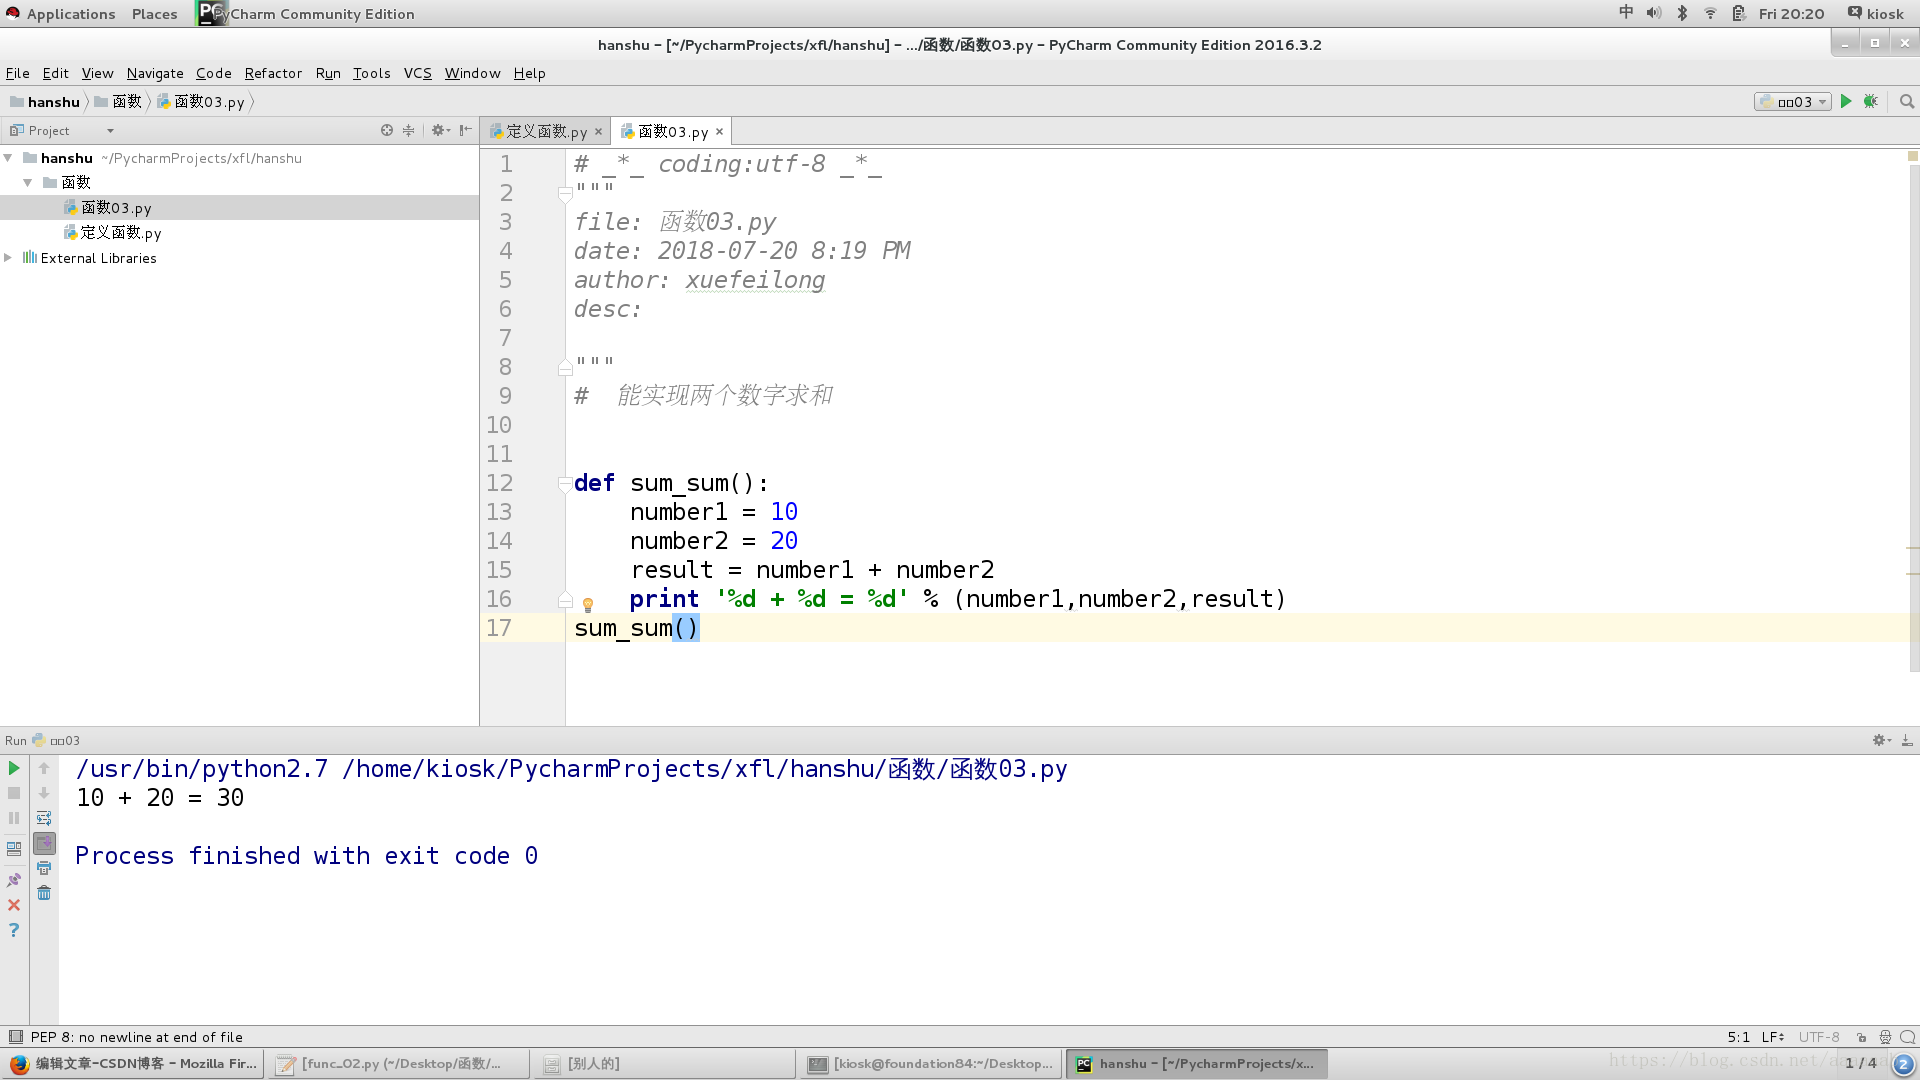Collapse the def sum_sum fold marker
Screen dimensions: 1920x1080
click(x=564, y=483)
